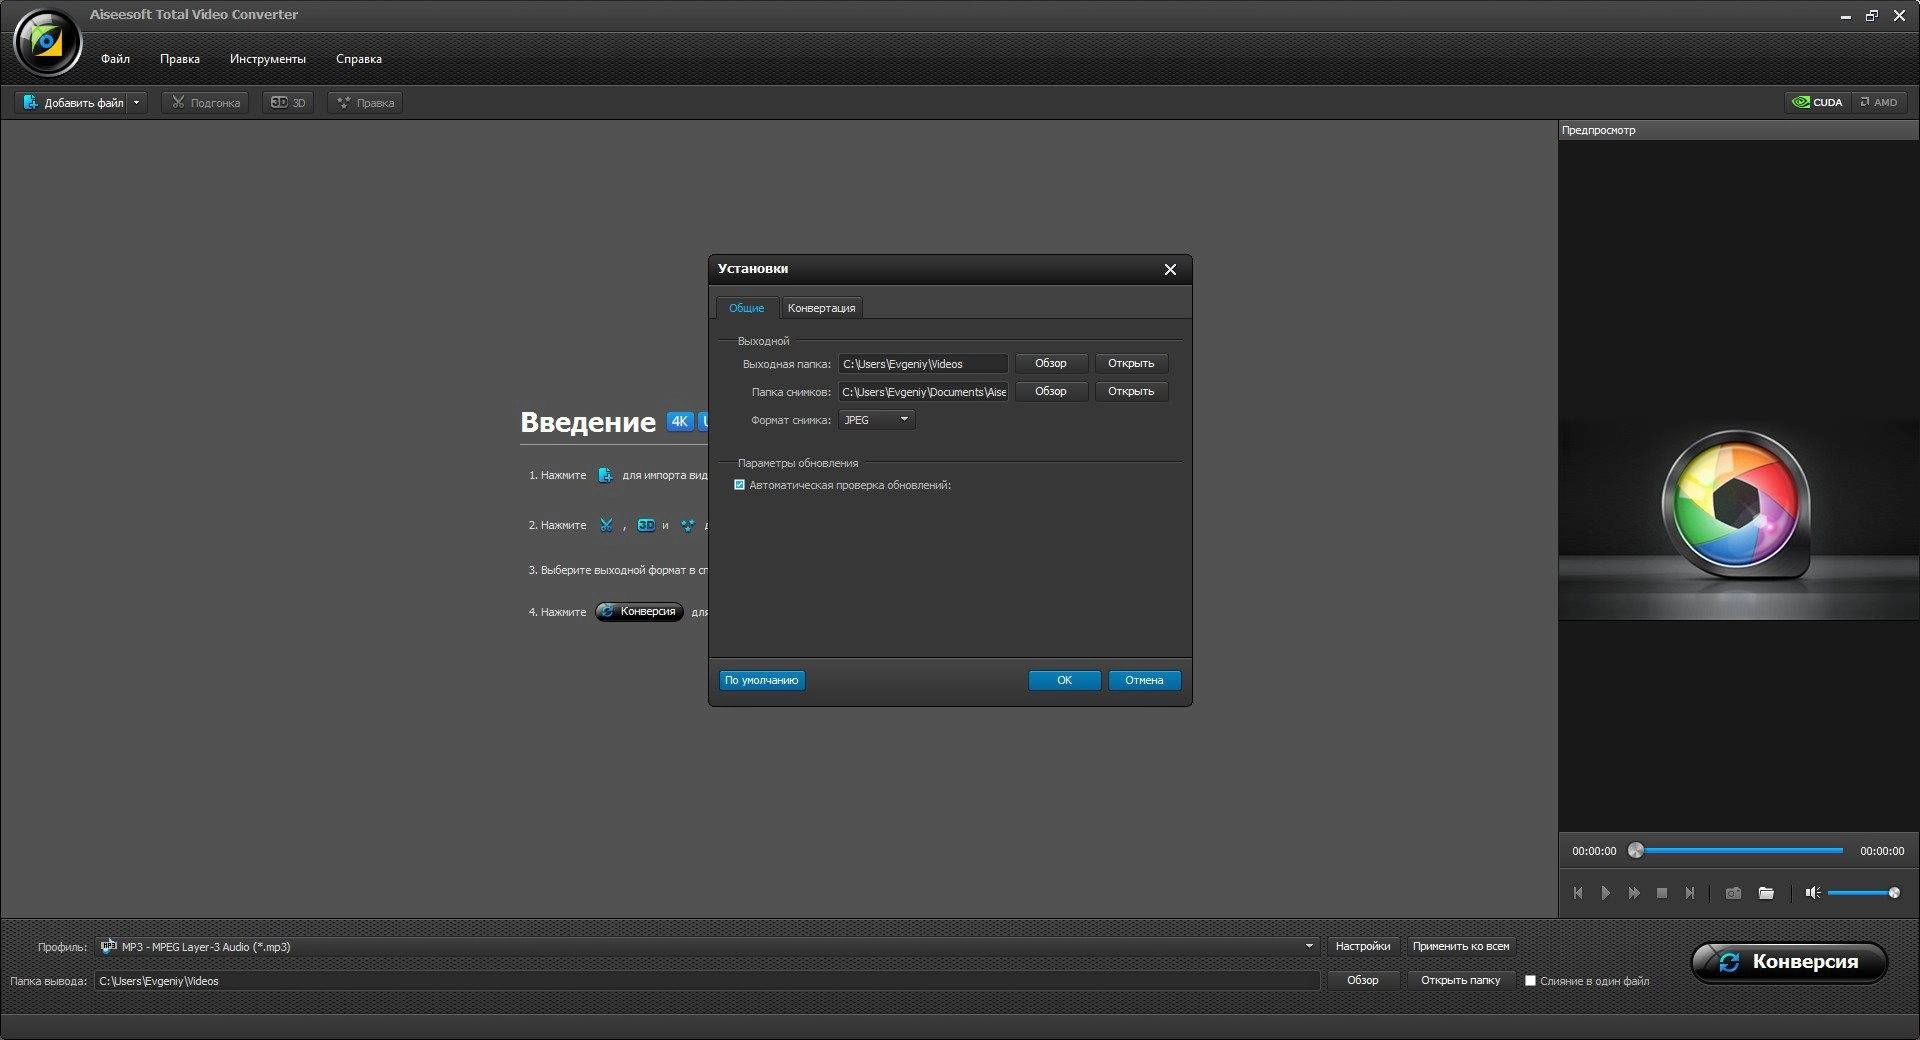Confirm settings with OK
Screen dimensions: 1920x1040
1064,681
